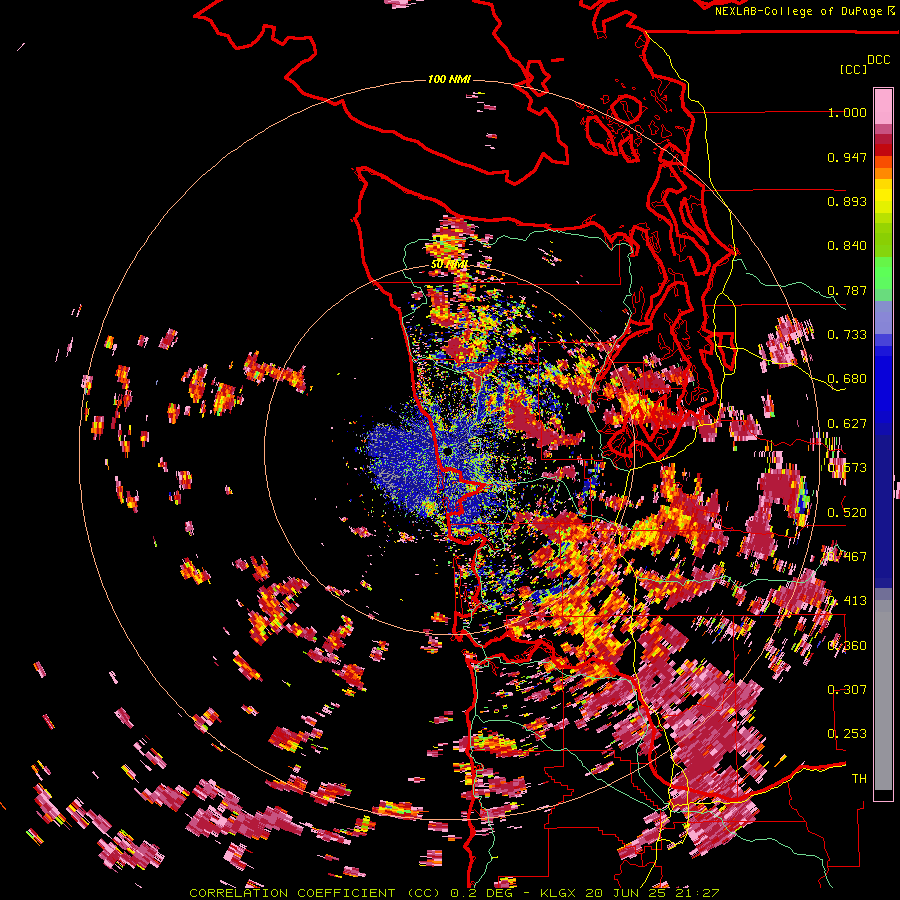The height and width of the screenshot is (900, 900).
Task: Click the 50 NMI range ring label
Action: coord(449,264)
